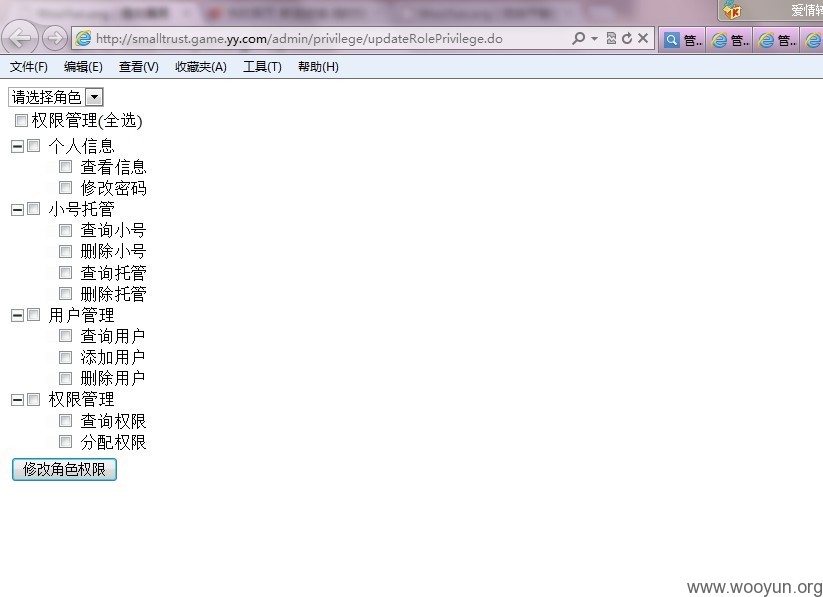Check the 权限管理(全选) select-all checkbox
The width and height of the screenshot is (823, 597).
(21, 120)
